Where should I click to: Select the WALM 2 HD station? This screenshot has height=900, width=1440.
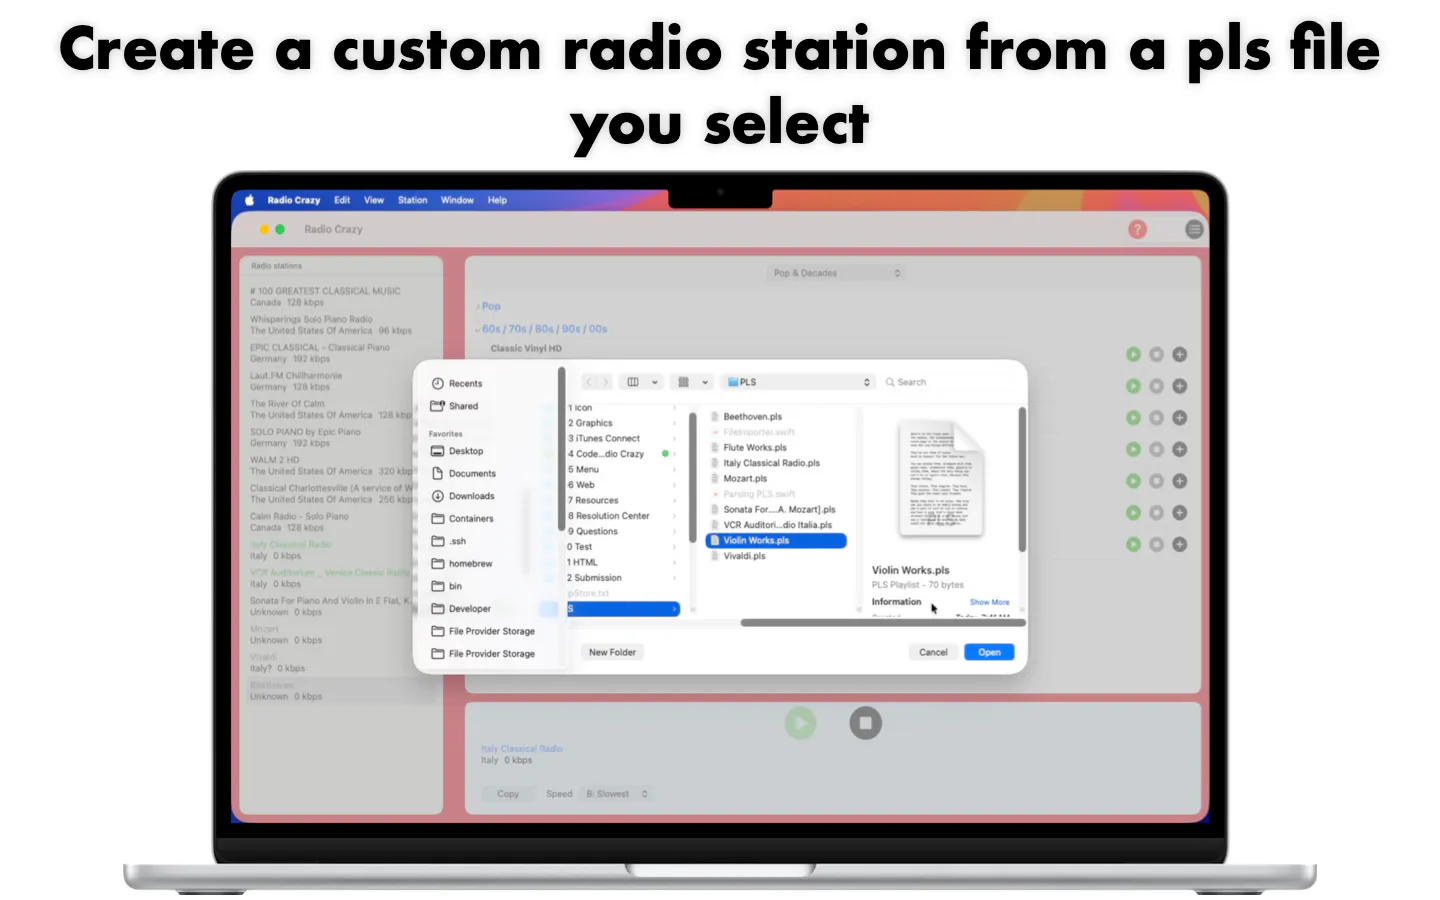click(x=331, y=465)
